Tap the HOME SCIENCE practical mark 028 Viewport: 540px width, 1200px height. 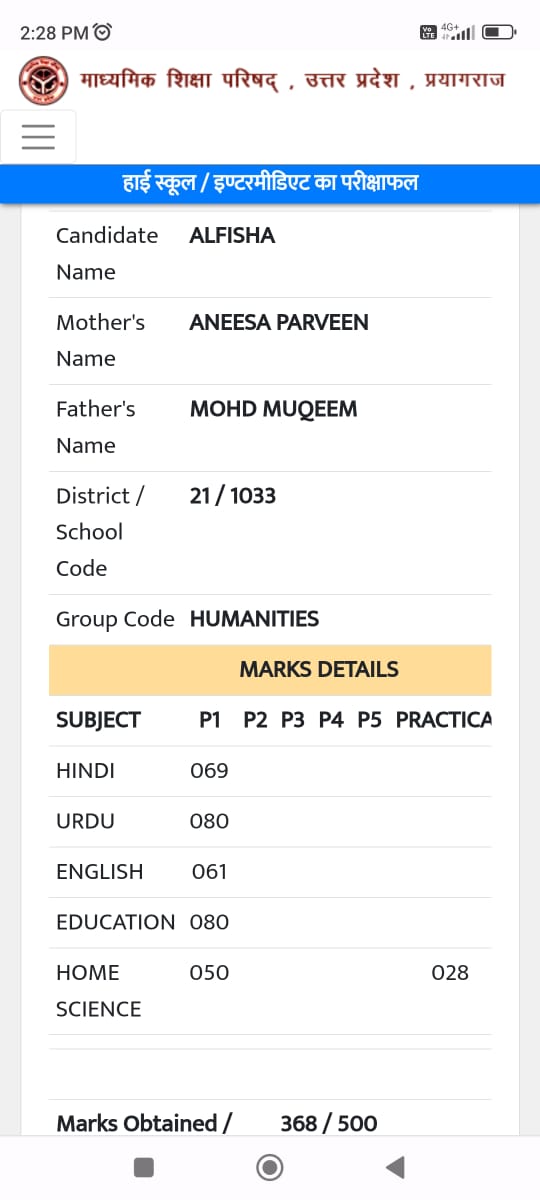pyautogui.click(x=450, y=973)
